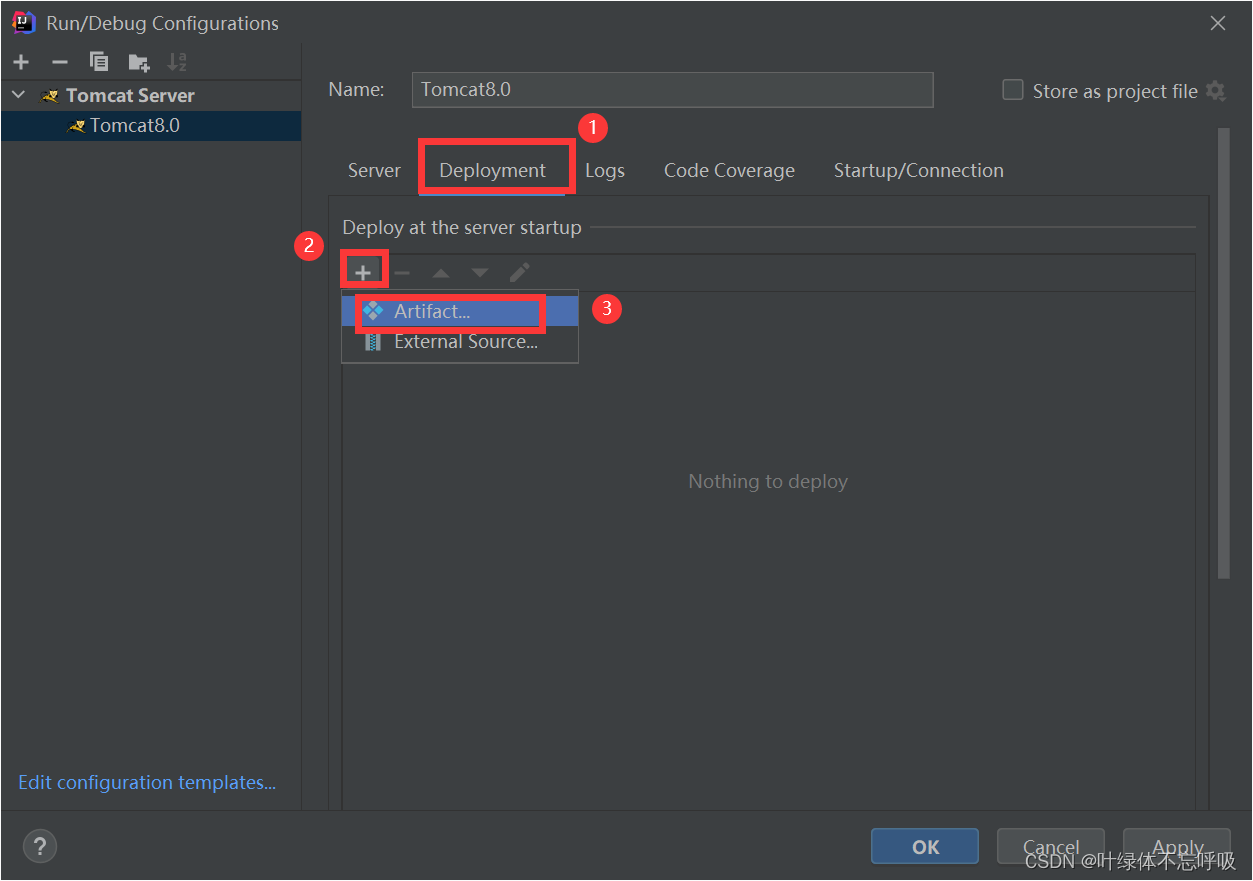Viewport: 1253px width, 881px height.
Task: Sort configurations alphabetically
Action: (x=177, y=62)
